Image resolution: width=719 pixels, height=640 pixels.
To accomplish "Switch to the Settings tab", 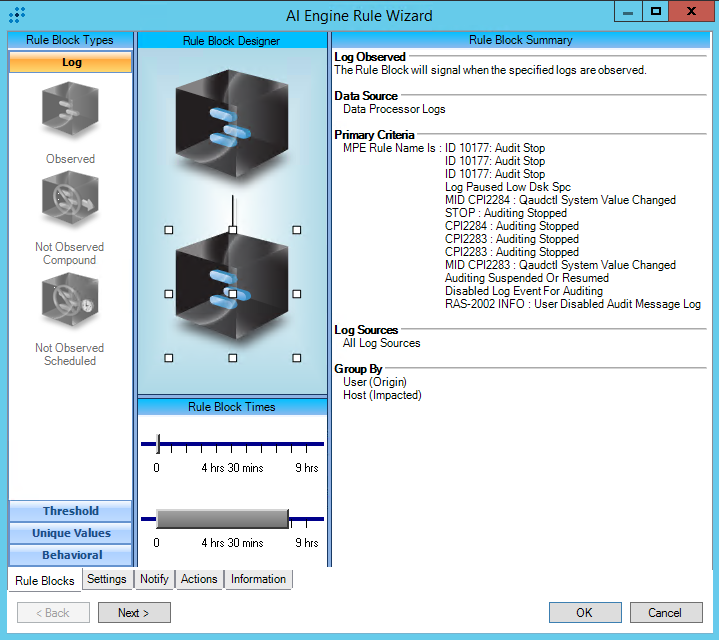I will pos(106,579).
